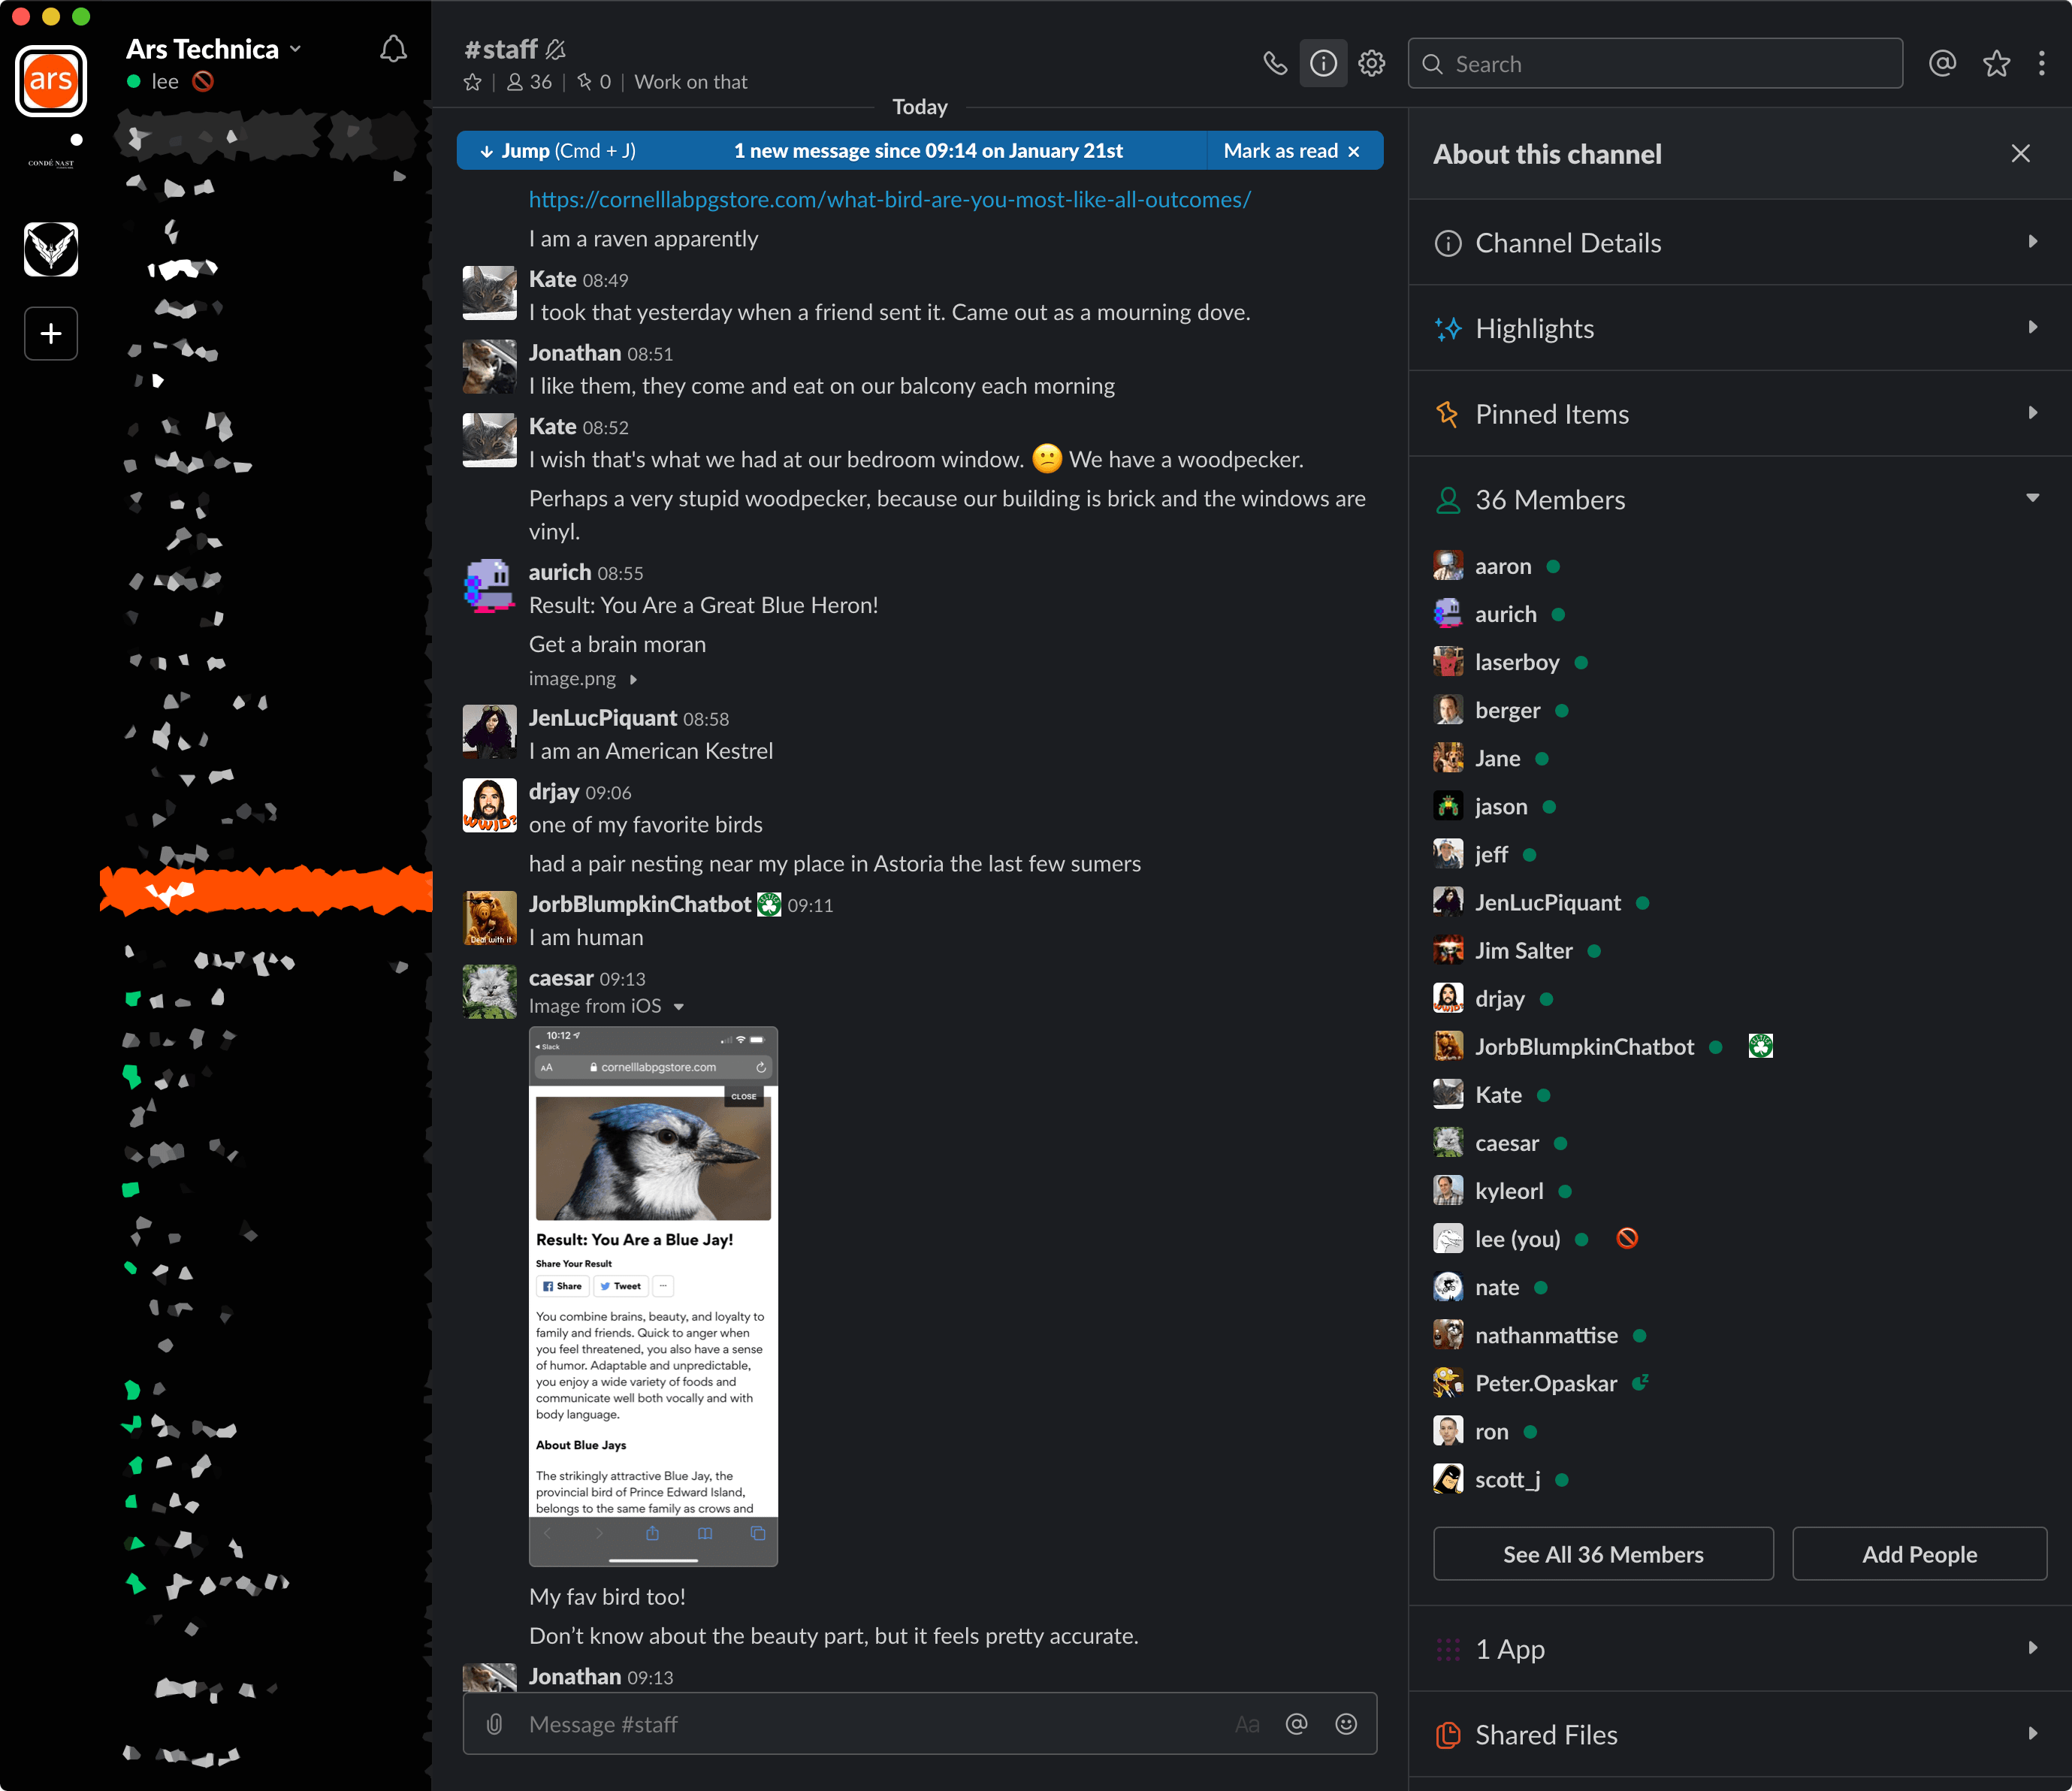
Task: Open the cornelllabpgstore bird quiz link
Action: coord(889,200)
